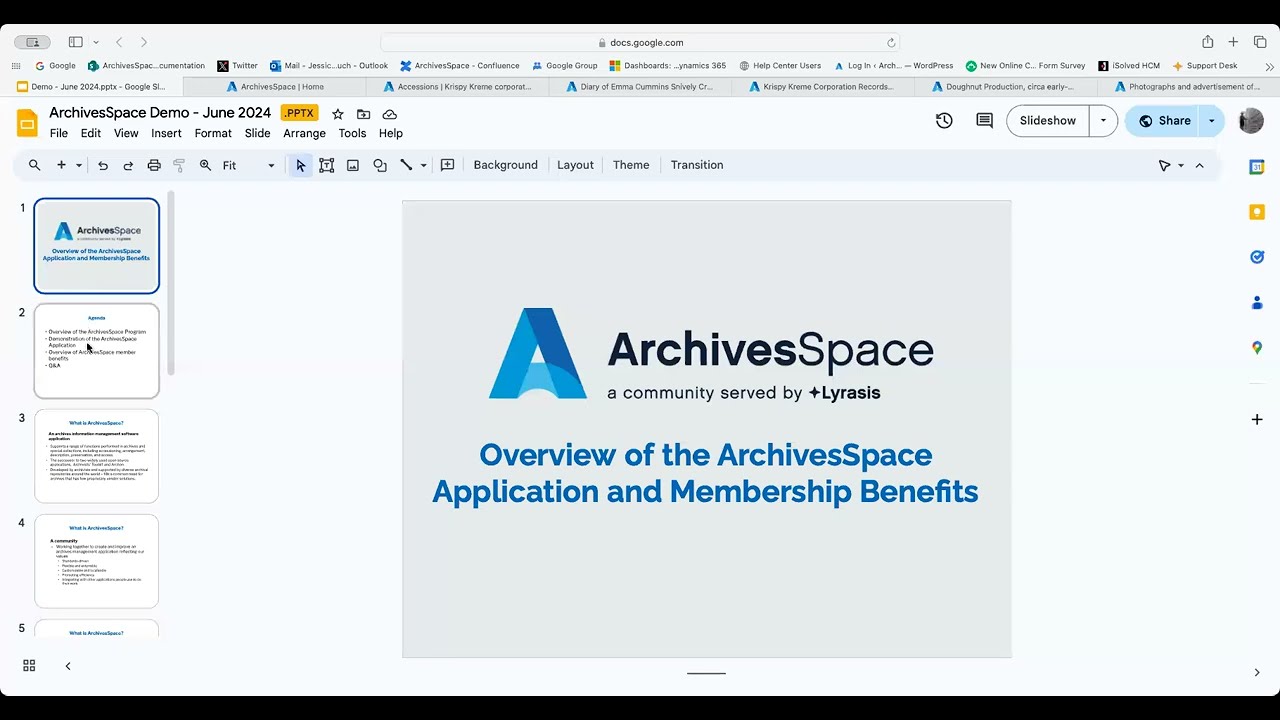The width and height of the screenshot is (1280, 720).
Task: Click the docs.google.com address bar
Action: point(640,43)
